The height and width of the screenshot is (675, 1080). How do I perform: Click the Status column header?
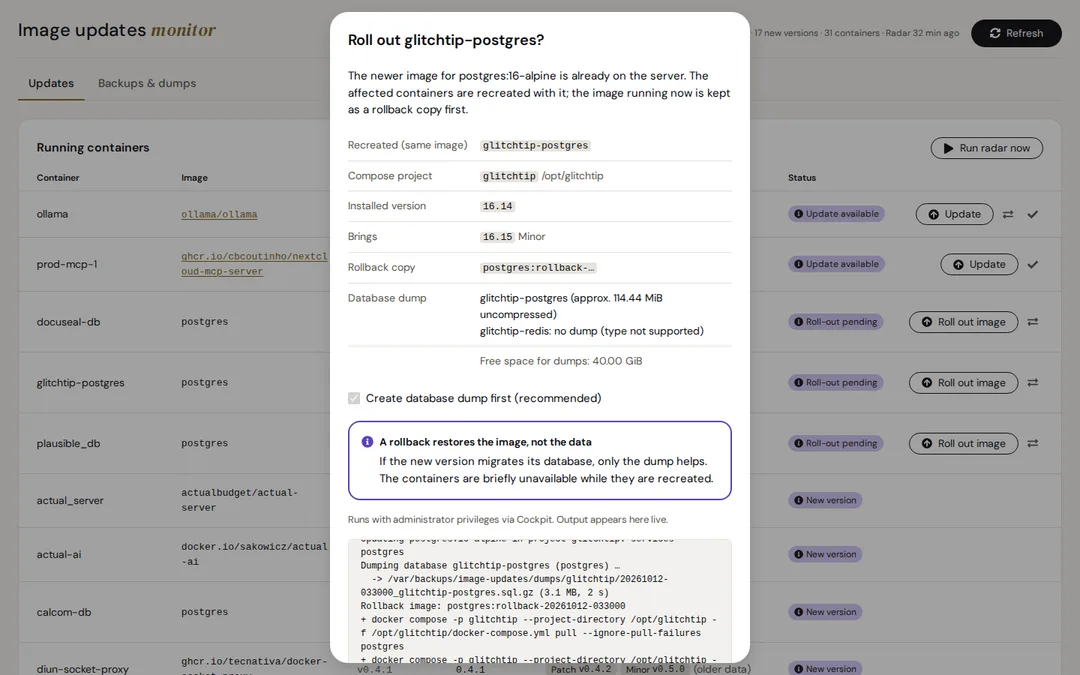coord(802,178)
